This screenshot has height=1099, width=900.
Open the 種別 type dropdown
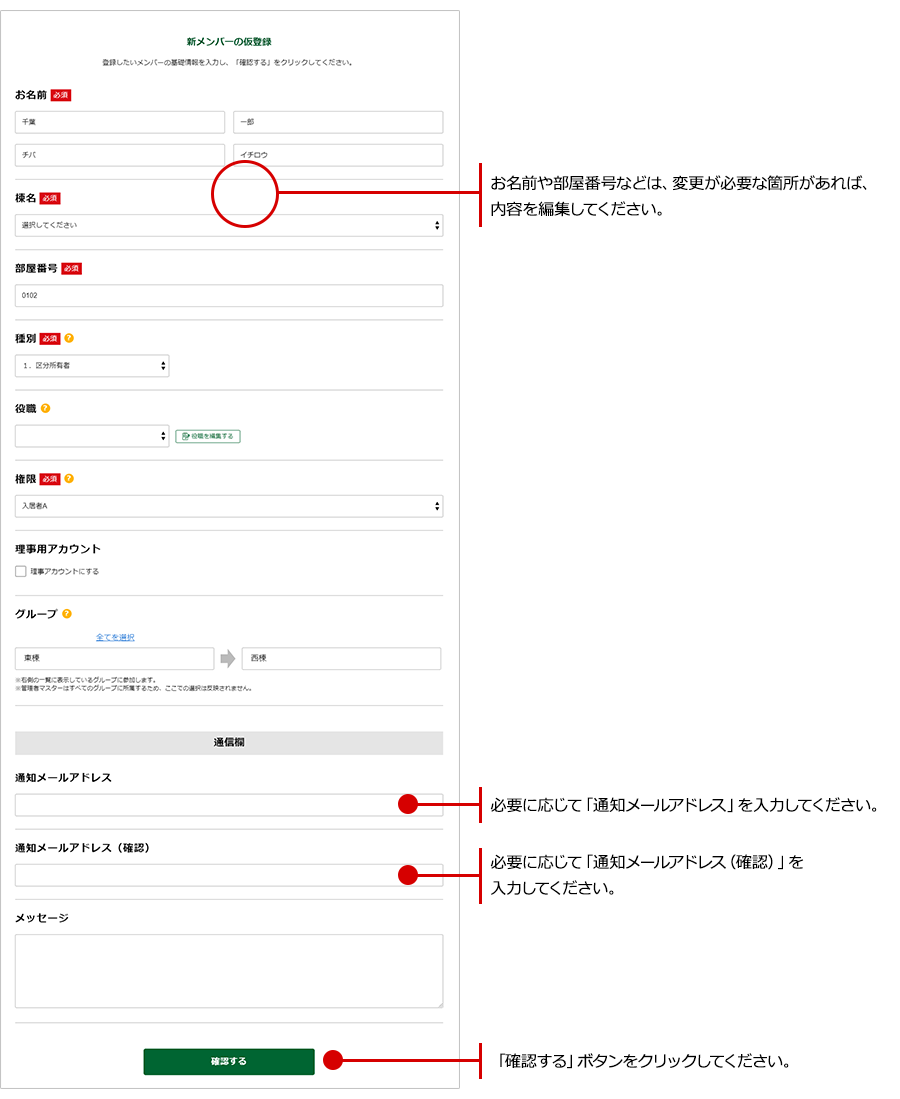[x=92, y=366]
